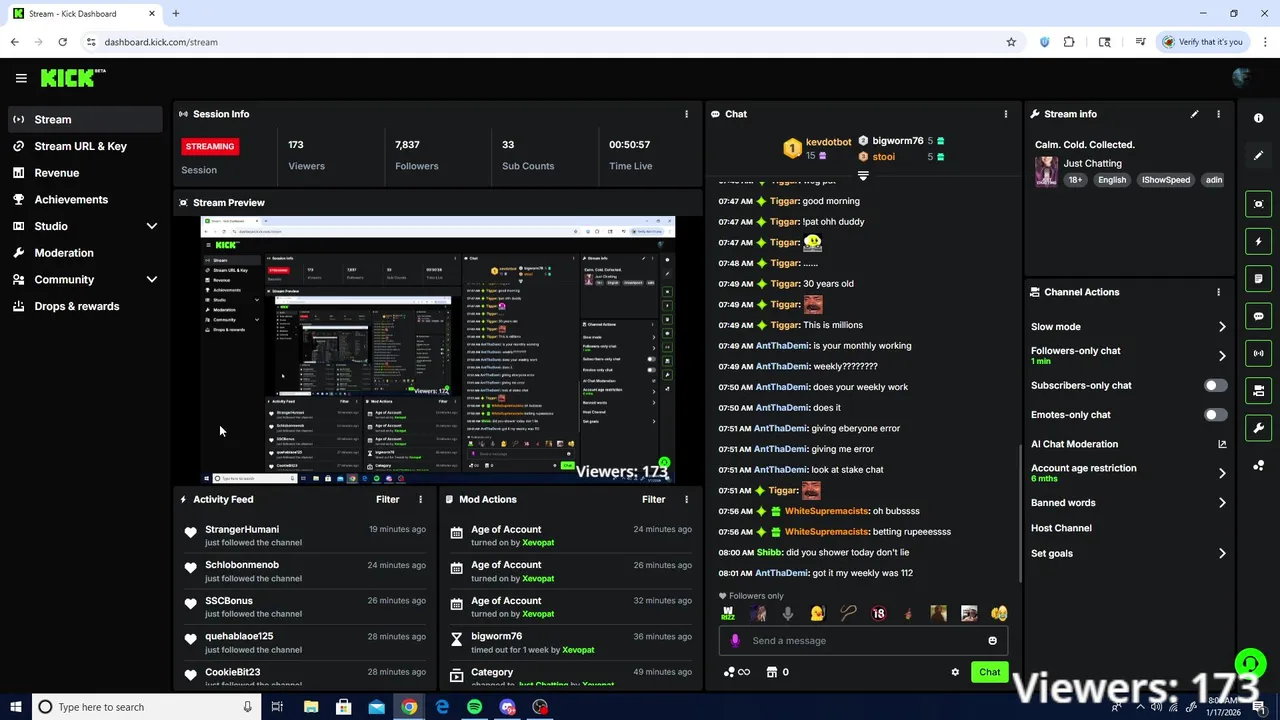Go to Stream URL & Key page
Screen dimensions: 1280x720
pyautogui.click(x=85, y=146)
